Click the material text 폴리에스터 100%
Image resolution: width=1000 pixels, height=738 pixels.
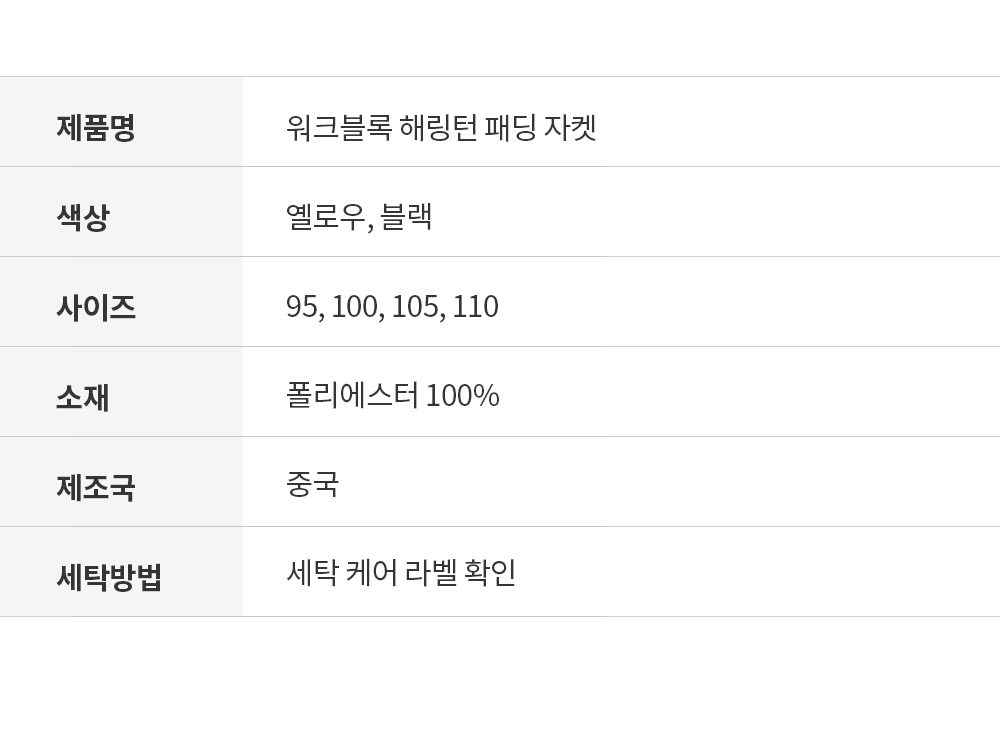[x=392, y=395]
